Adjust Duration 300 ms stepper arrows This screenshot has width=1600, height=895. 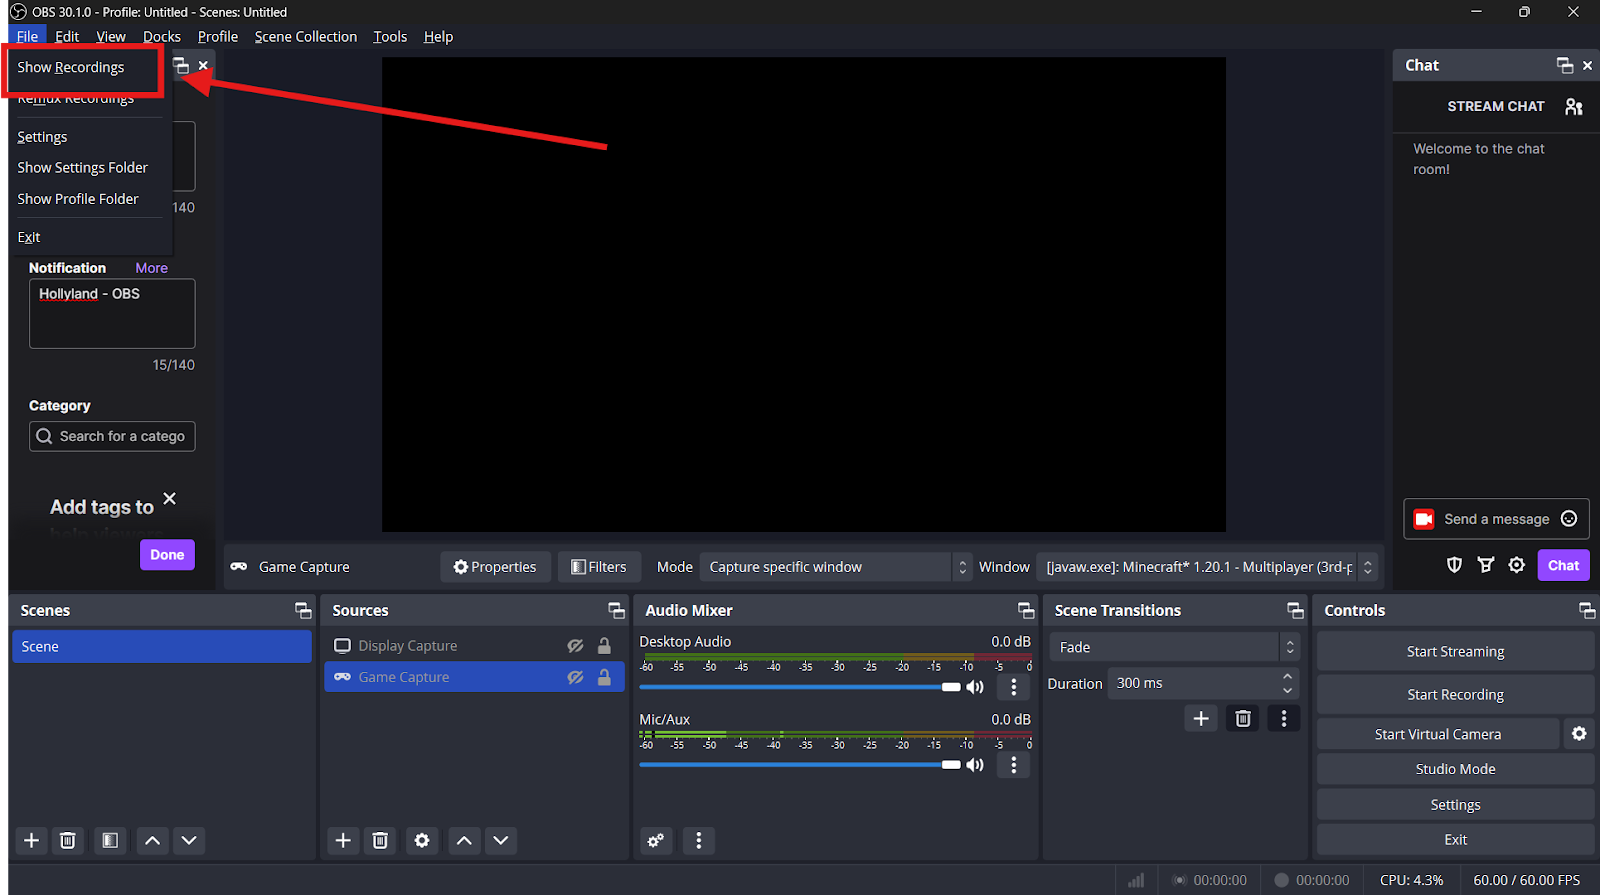click(x=1287, y=683)
